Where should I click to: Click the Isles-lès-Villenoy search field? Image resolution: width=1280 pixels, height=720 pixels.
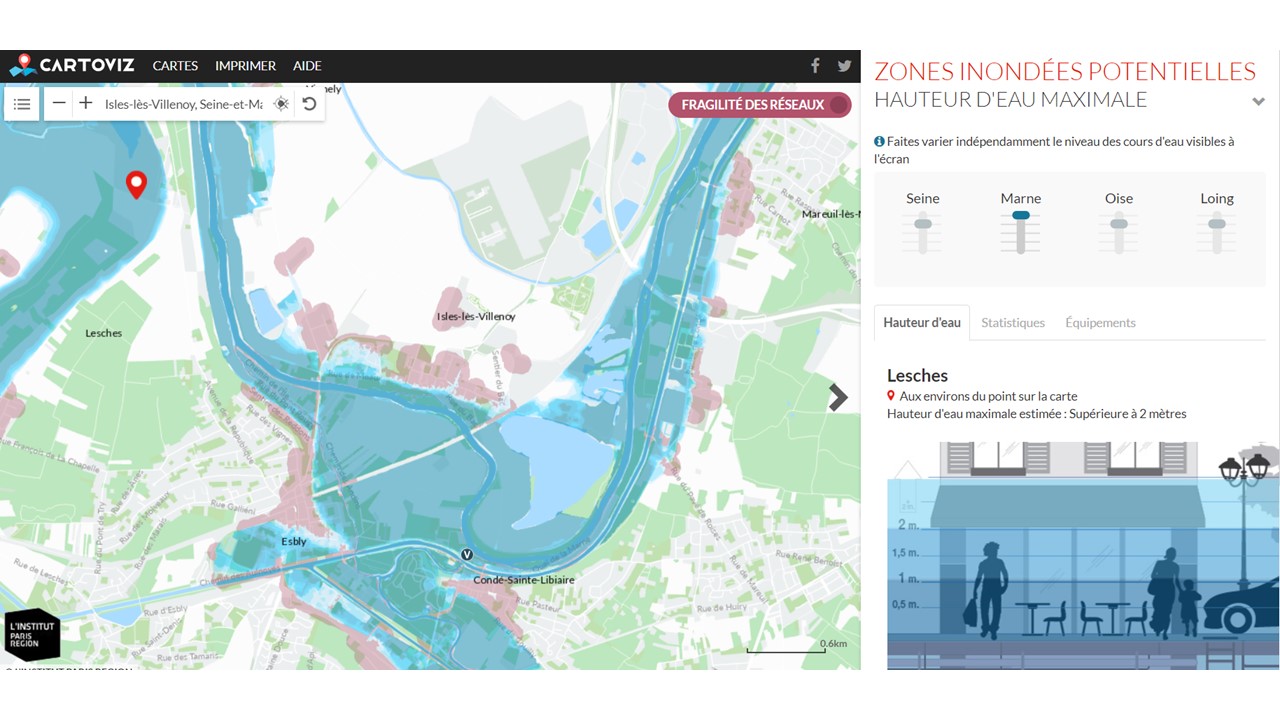point(184,104)
